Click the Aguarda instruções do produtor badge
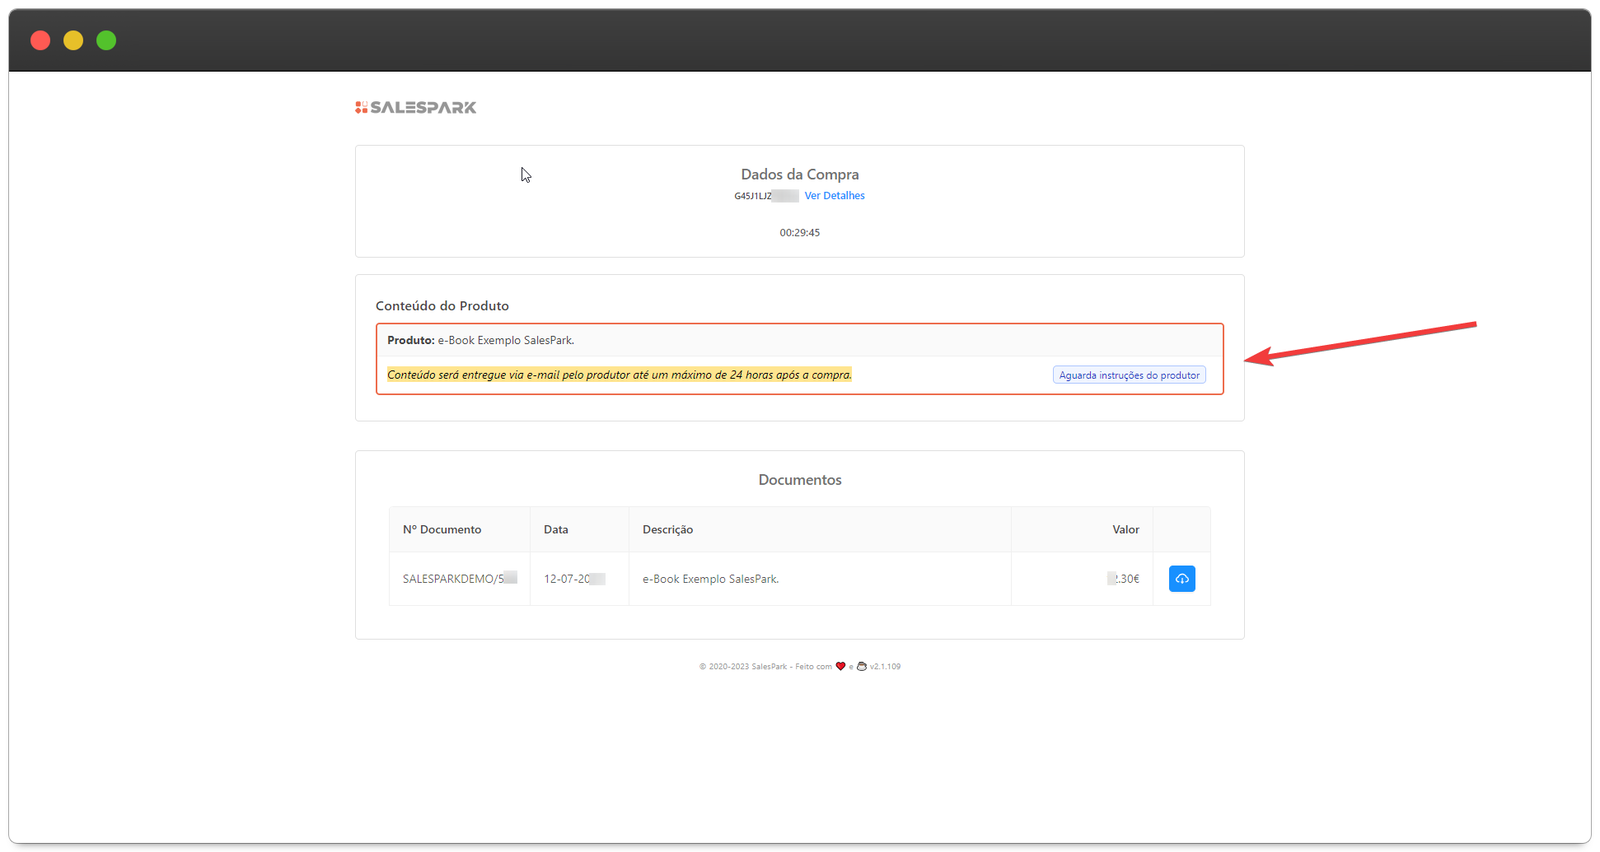This screenshot has width=1600, height=852. click(x=1129, y=375)
